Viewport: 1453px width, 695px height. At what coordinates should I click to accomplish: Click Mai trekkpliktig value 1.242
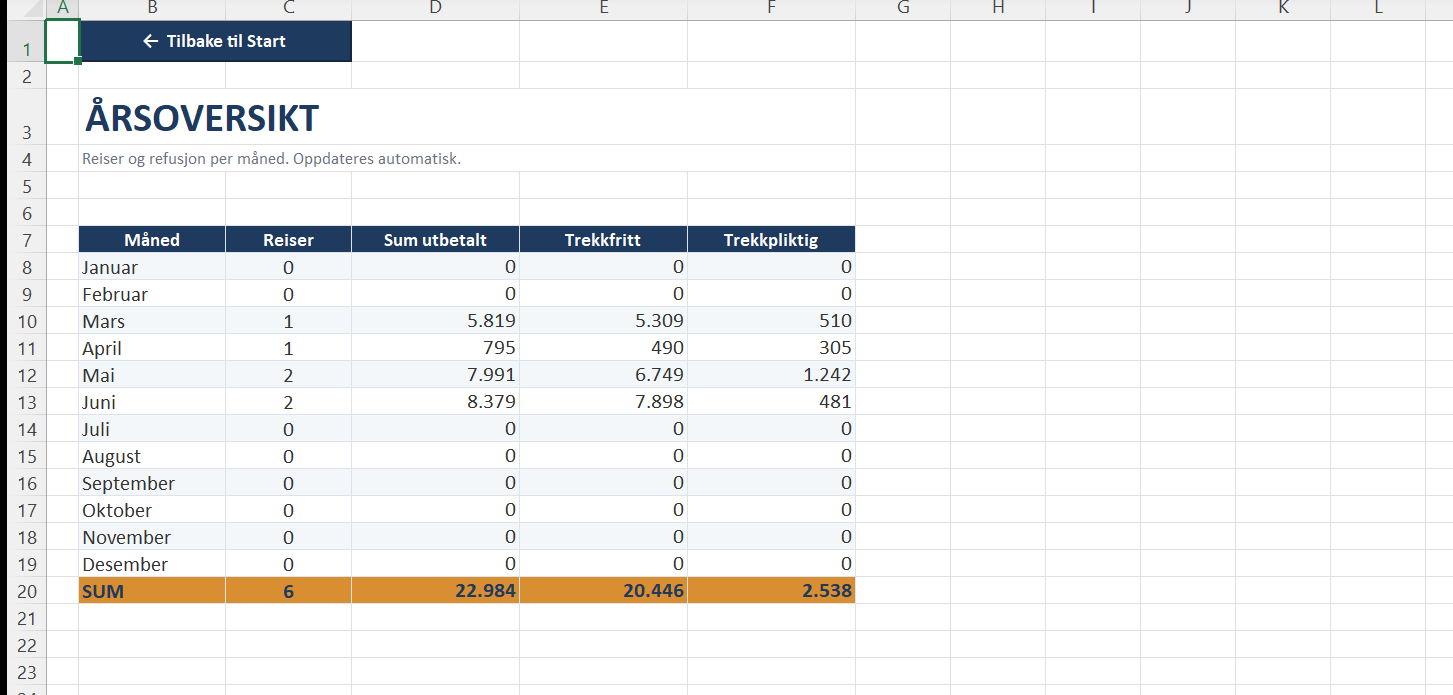point(771,375)
